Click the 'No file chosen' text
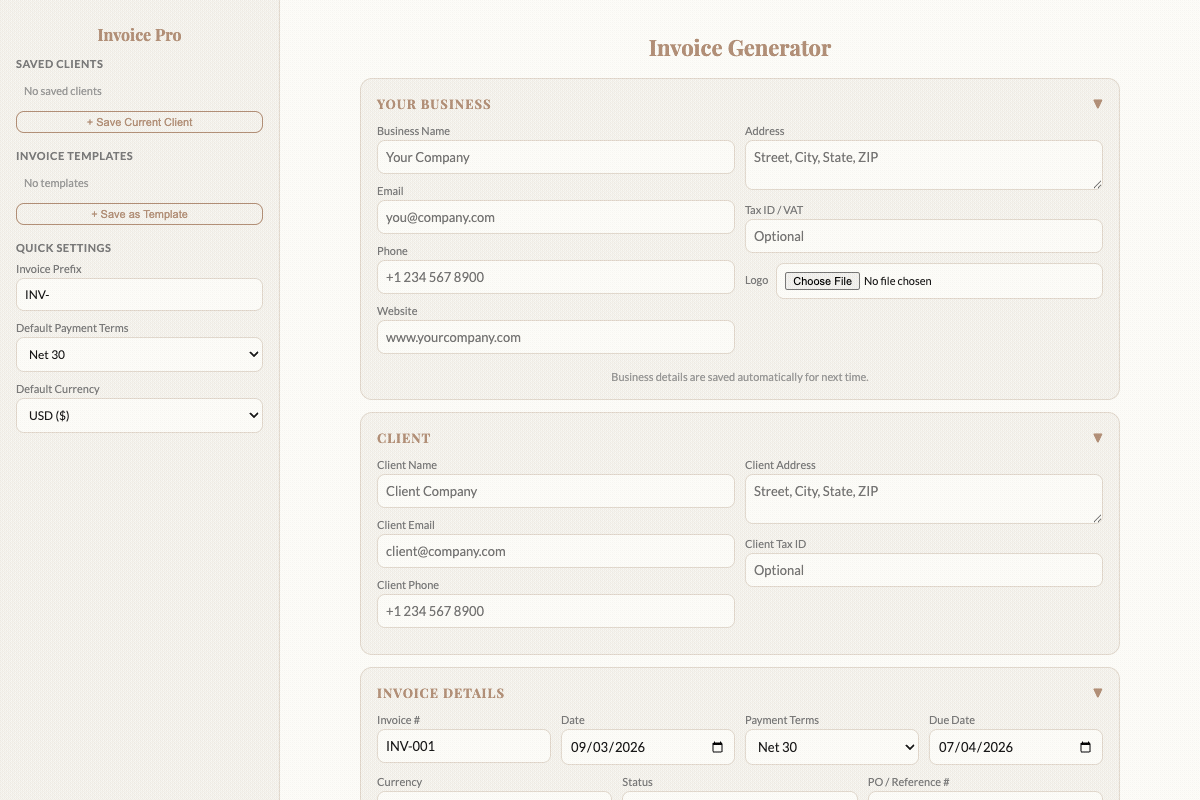This screenshot has width=1200, height=800. [x=898, y=281]
